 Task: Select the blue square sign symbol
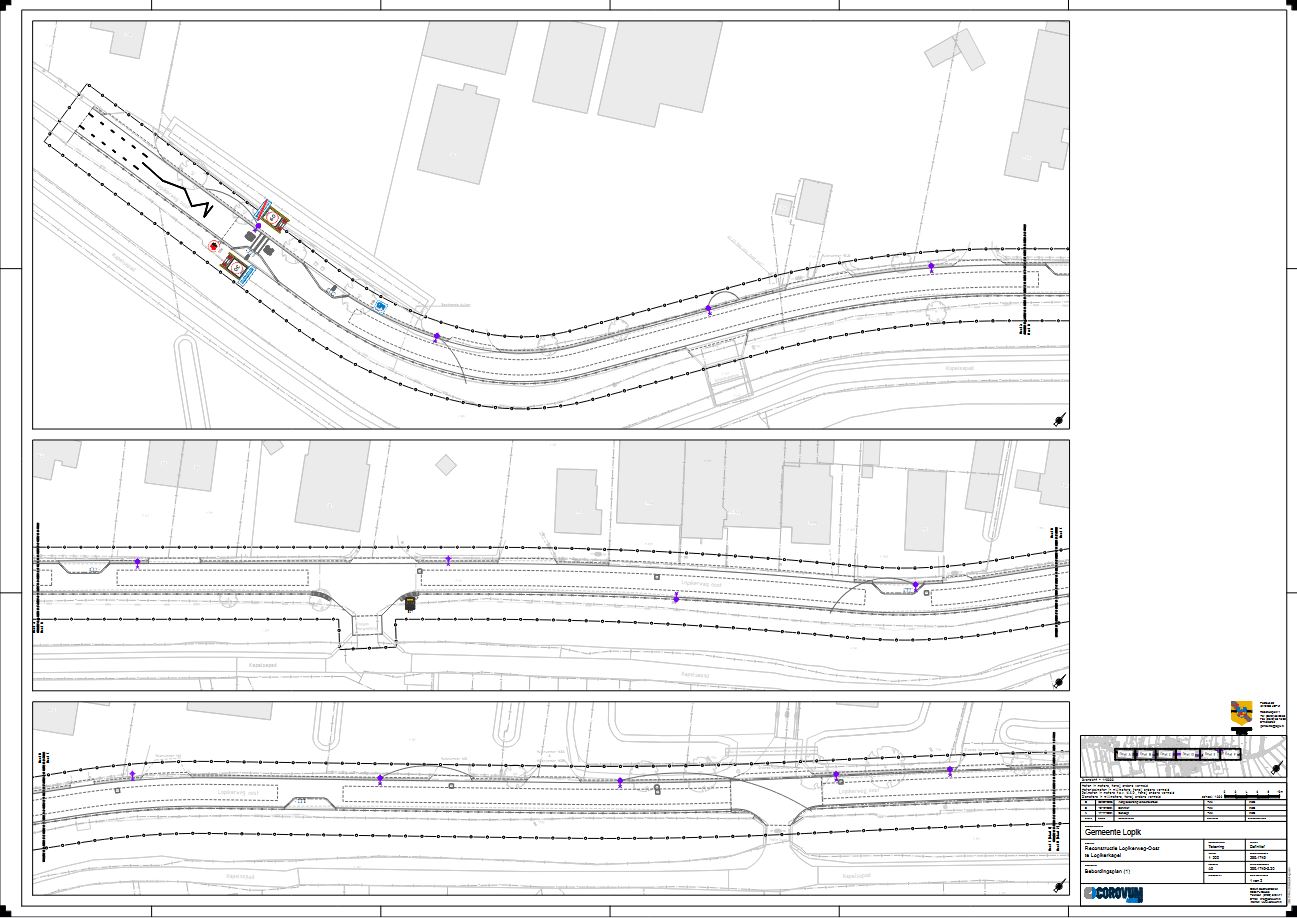click(380, 304)
